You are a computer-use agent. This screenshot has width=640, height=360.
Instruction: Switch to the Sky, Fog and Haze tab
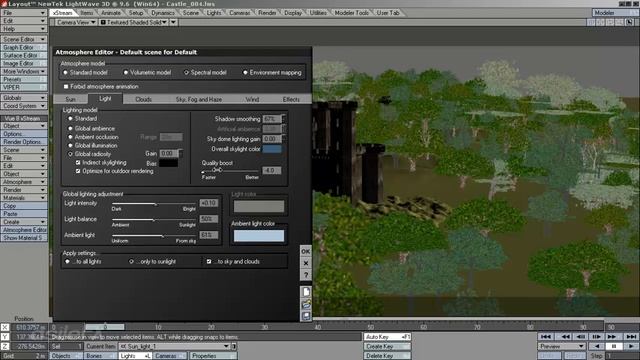(x=199, y=99)
